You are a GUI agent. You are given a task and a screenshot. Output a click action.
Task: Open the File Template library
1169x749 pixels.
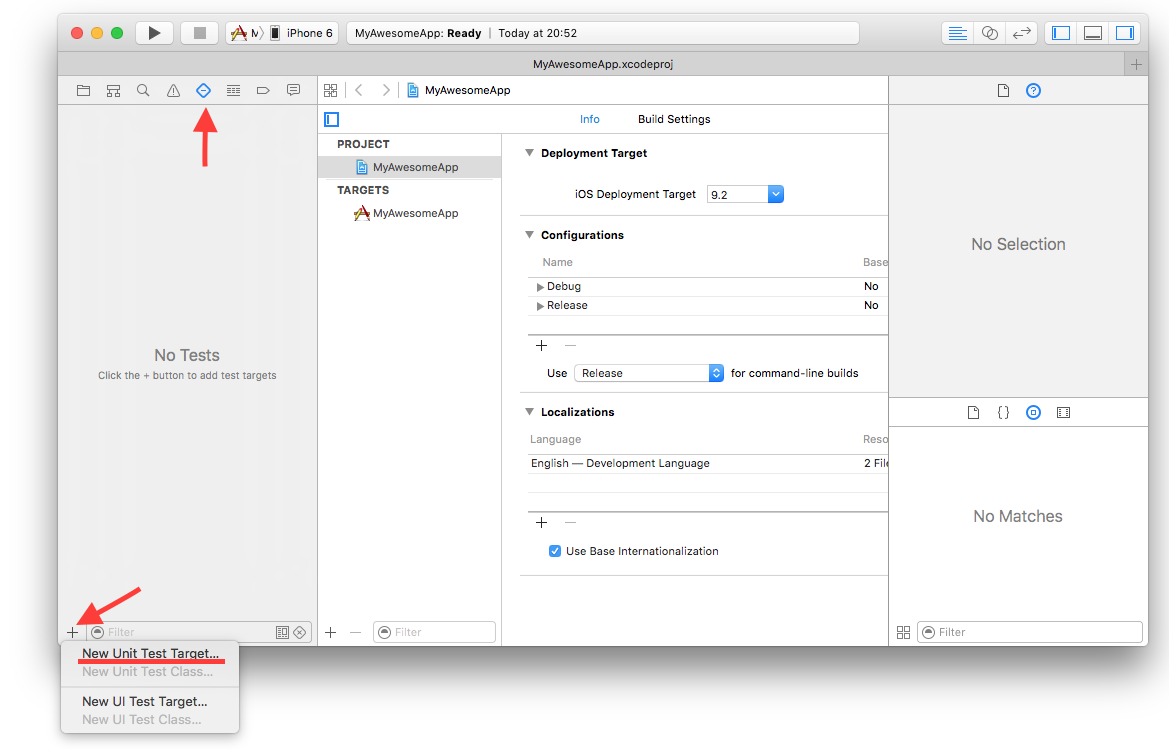[973, 412]
